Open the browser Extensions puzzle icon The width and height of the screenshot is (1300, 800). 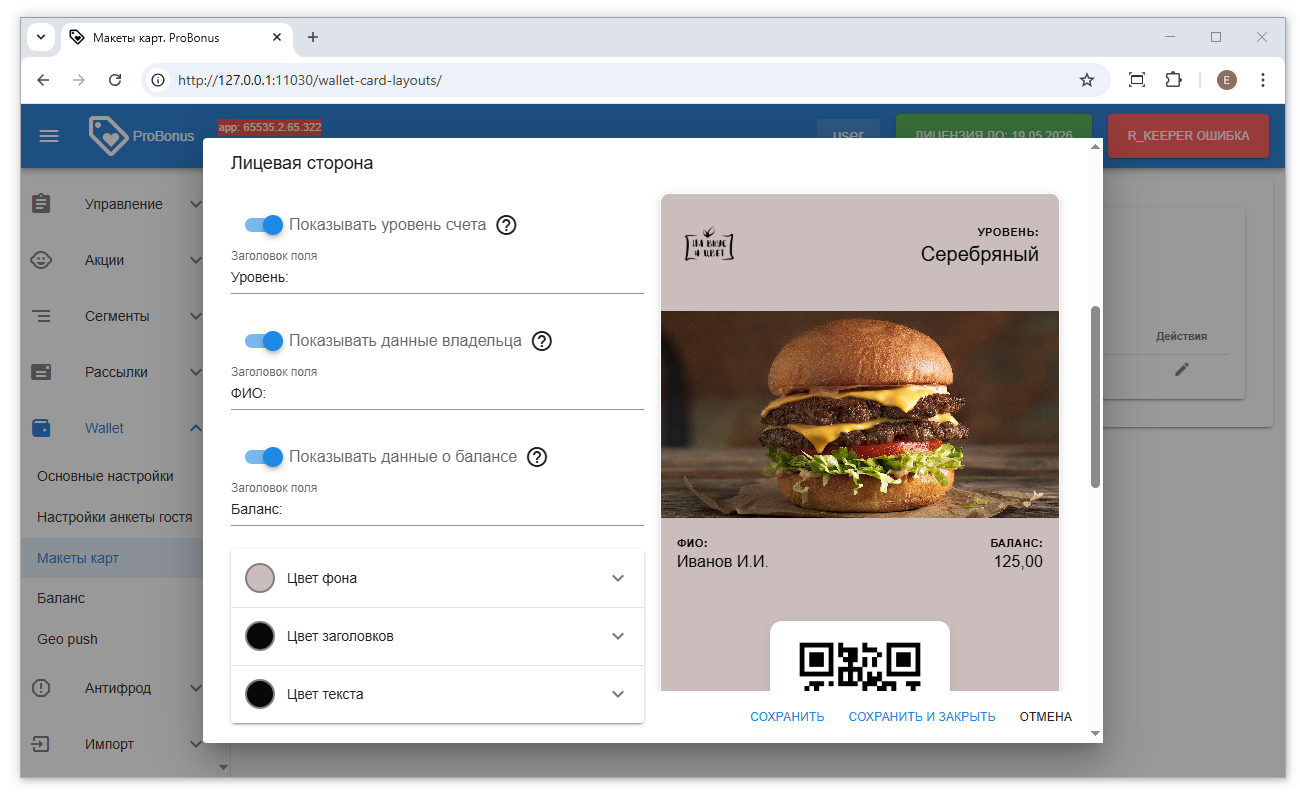[x=1174, y=80]
